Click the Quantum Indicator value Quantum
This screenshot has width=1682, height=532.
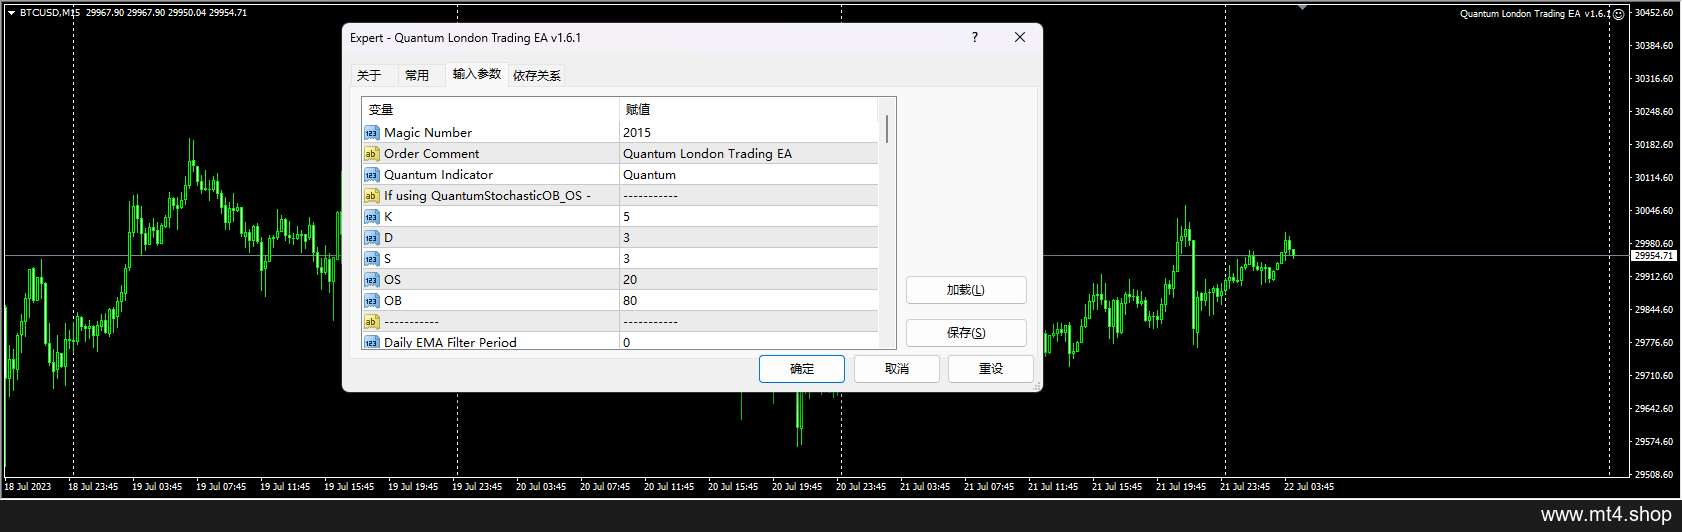[x=748, y=175]
